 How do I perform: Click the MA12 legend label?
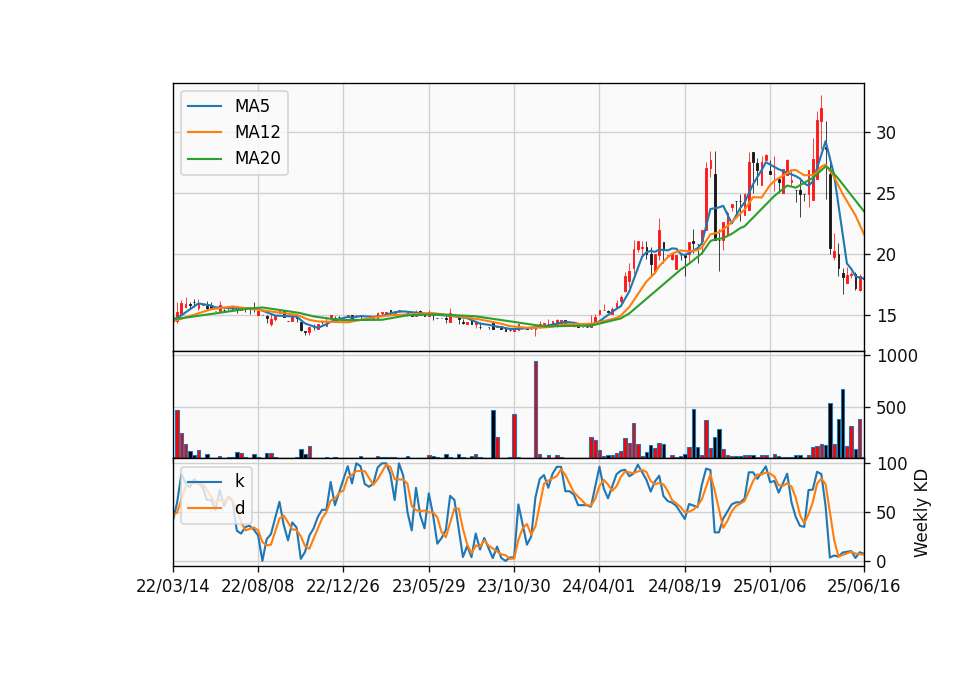coord(257,132)
